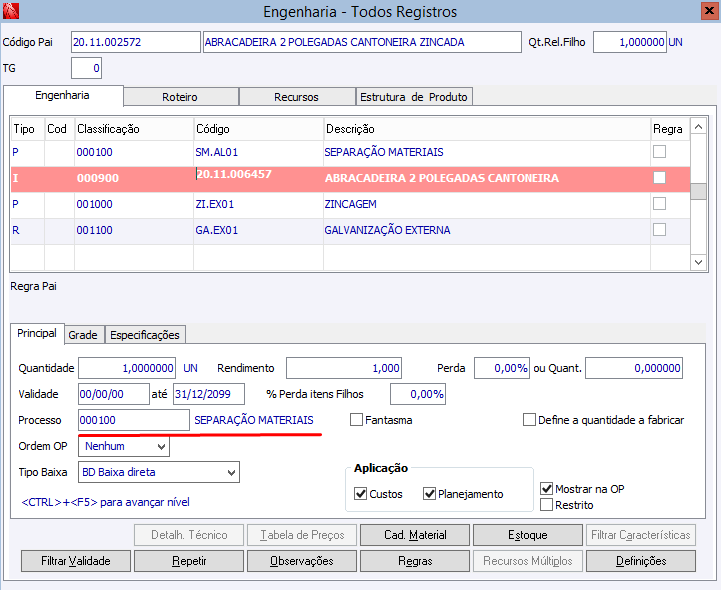Uncheck the Custos checkbox
Screen dimensions: 721x590
click(360, 493)
